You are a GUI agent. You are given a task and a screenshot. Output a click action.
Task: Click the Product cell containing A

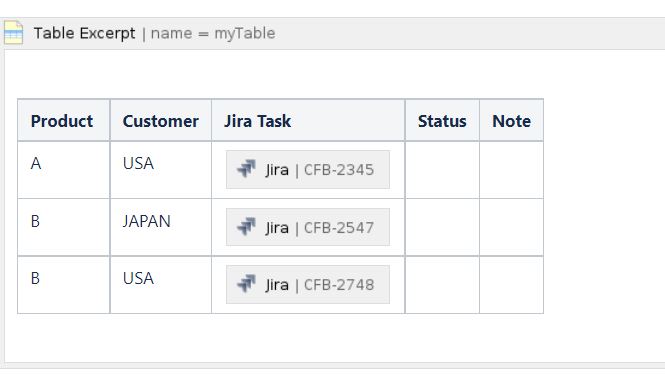pyautogui.click(x=64, y=170)
